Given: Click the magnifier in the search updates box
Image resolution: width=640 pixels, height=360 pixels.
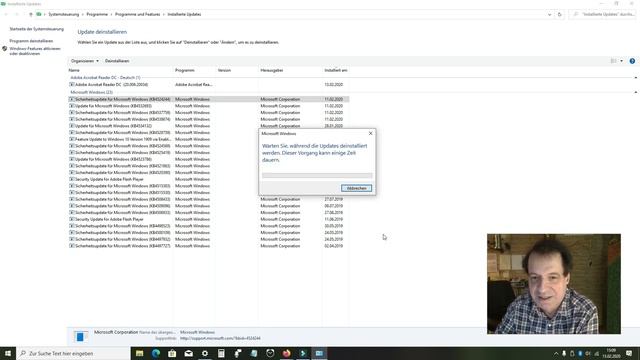Looking at the screenshot, I should 576,14.
